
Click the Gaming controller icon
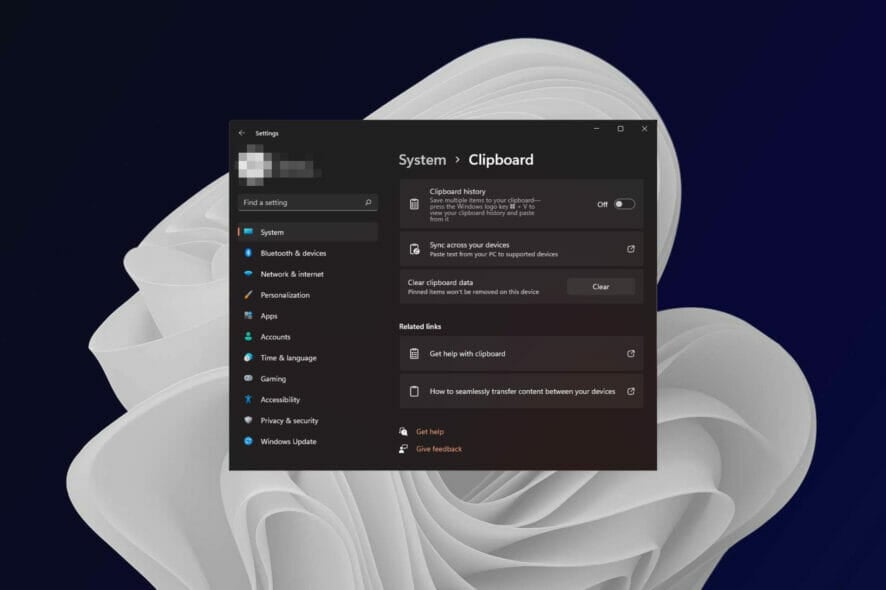point(248,378)
